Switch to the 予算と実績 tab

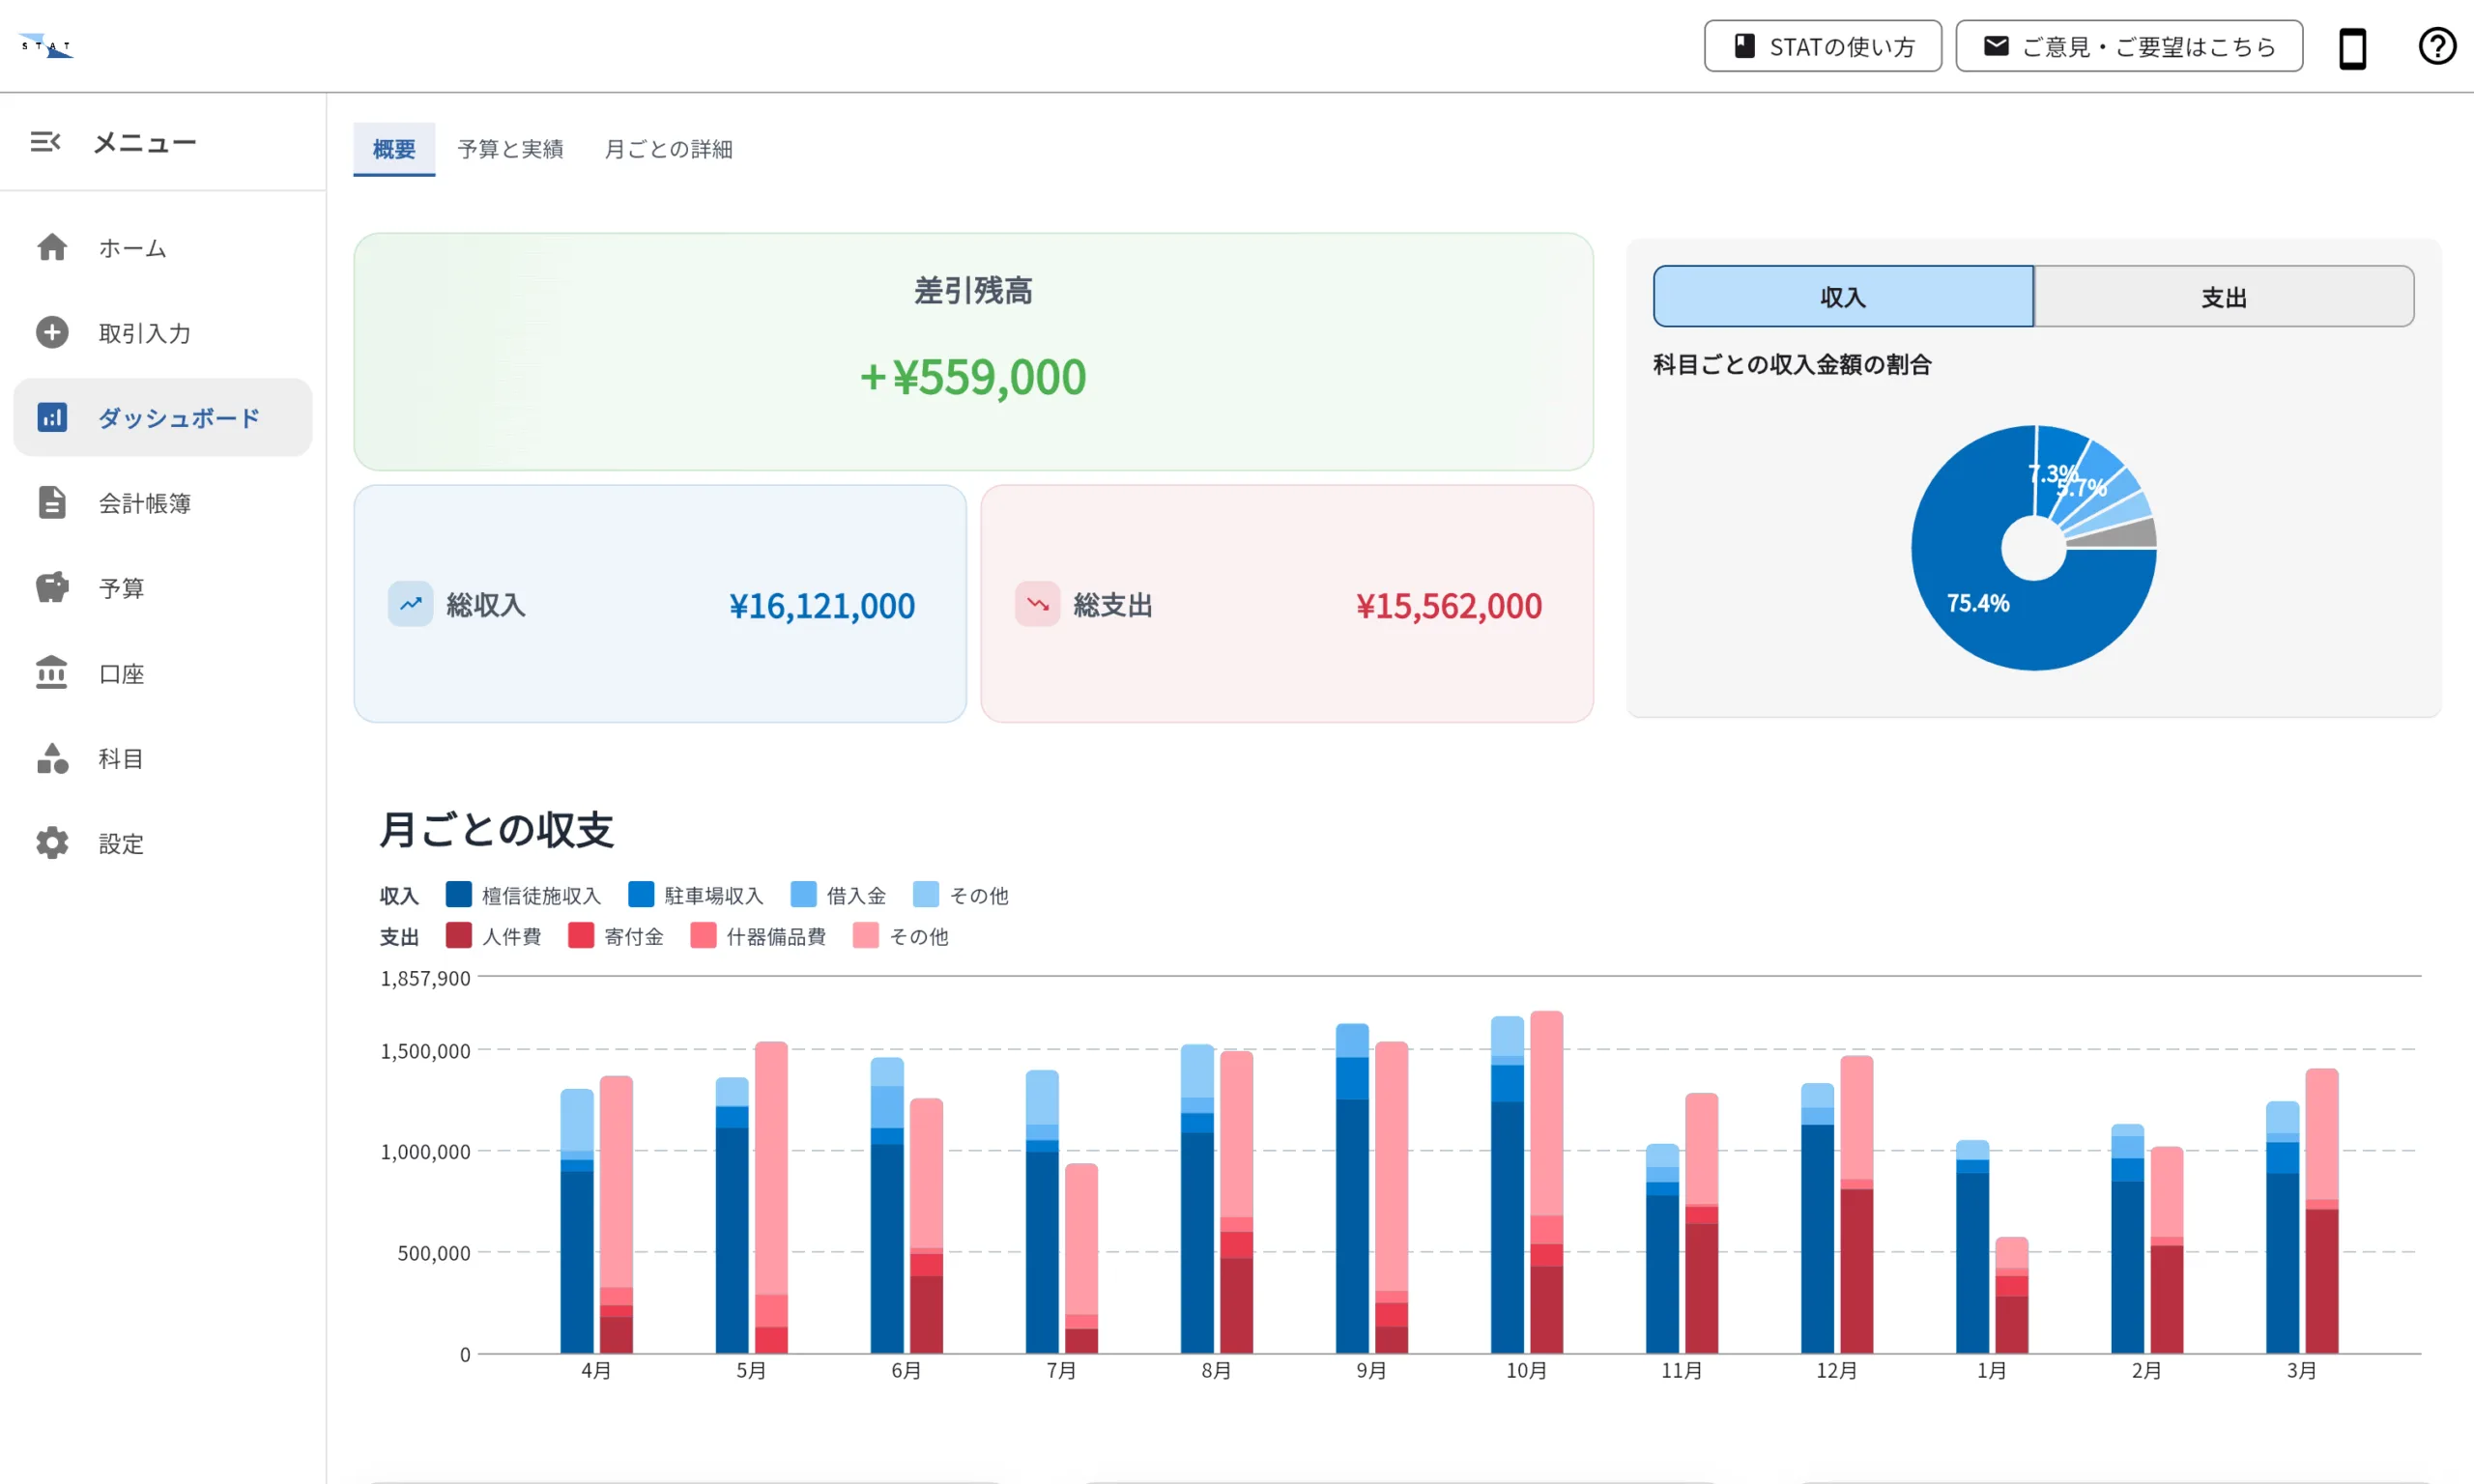coord(510,149)
